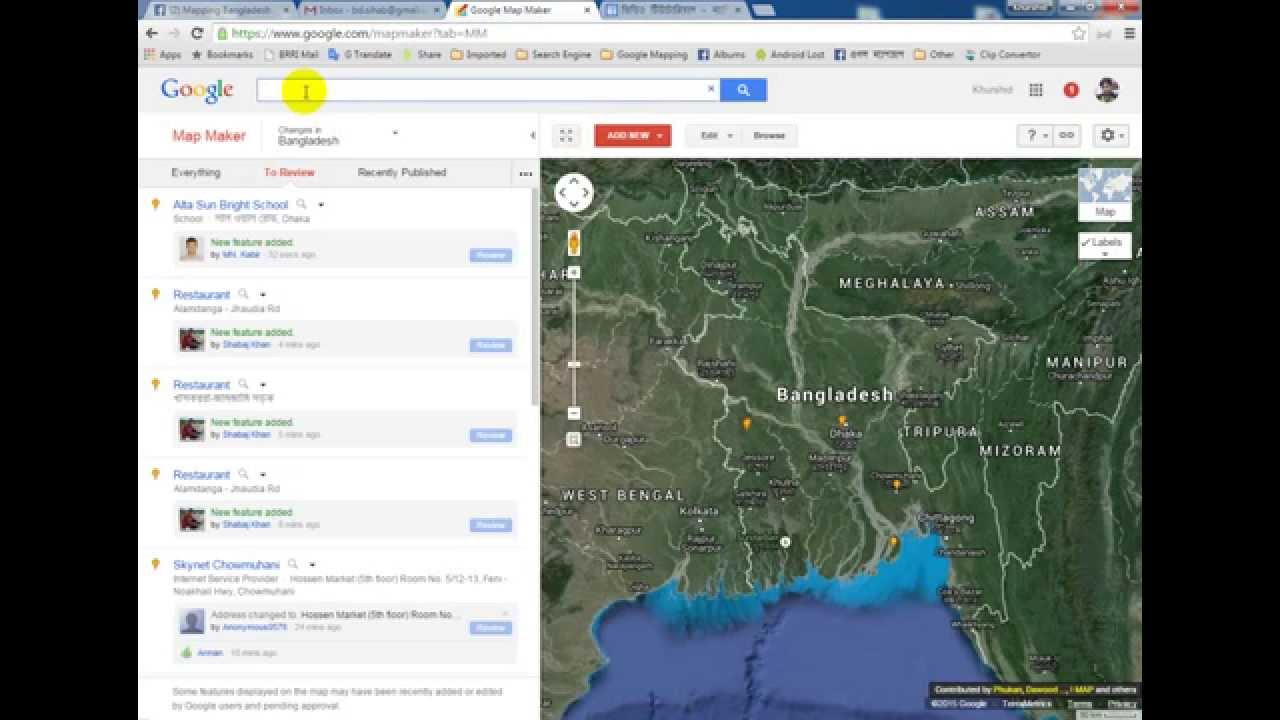This screenshot has width=1280, height=720.
Task: Expand the arrow beside Alta Sun Bright School
Action: coord(320,205)
